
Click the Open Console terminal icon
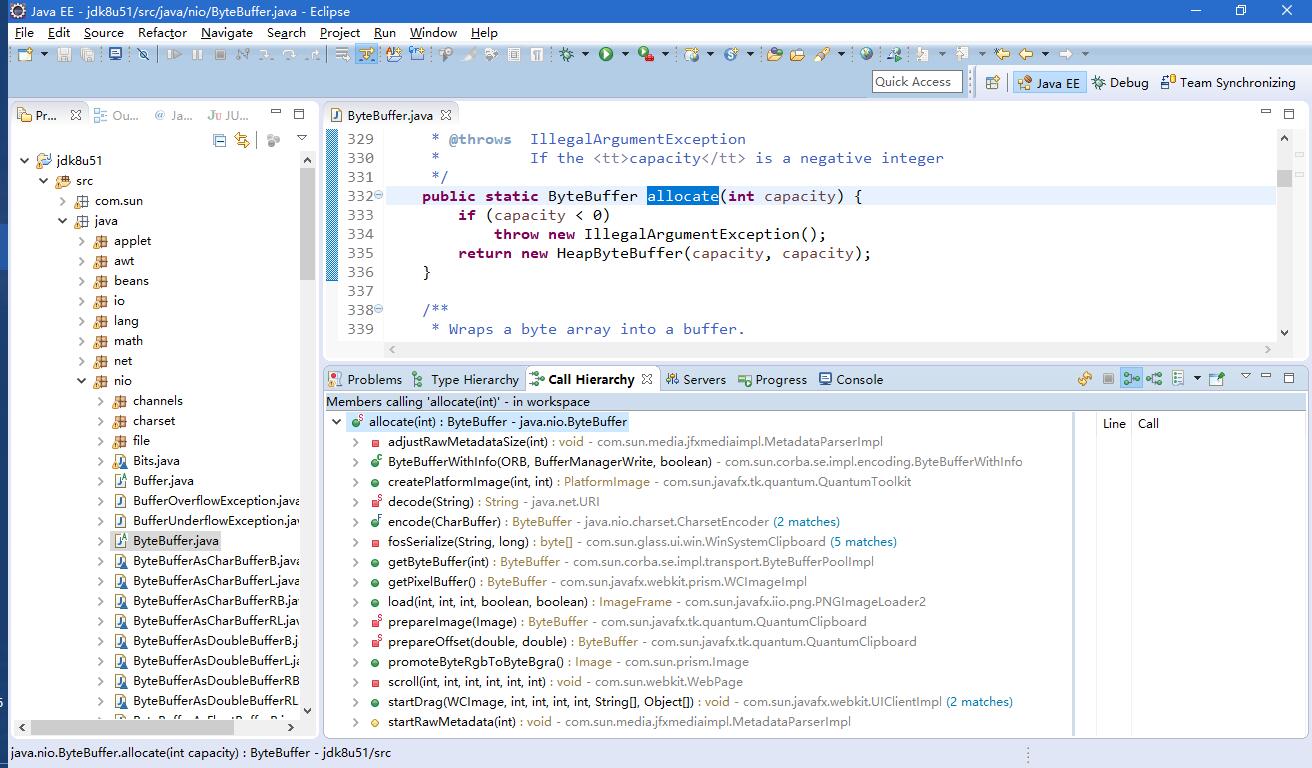(x=116, y=54)
